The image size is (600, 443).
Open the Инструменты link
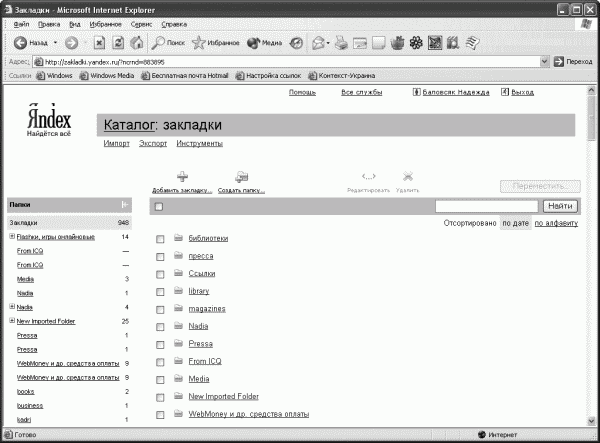click(x=199, y=143)
